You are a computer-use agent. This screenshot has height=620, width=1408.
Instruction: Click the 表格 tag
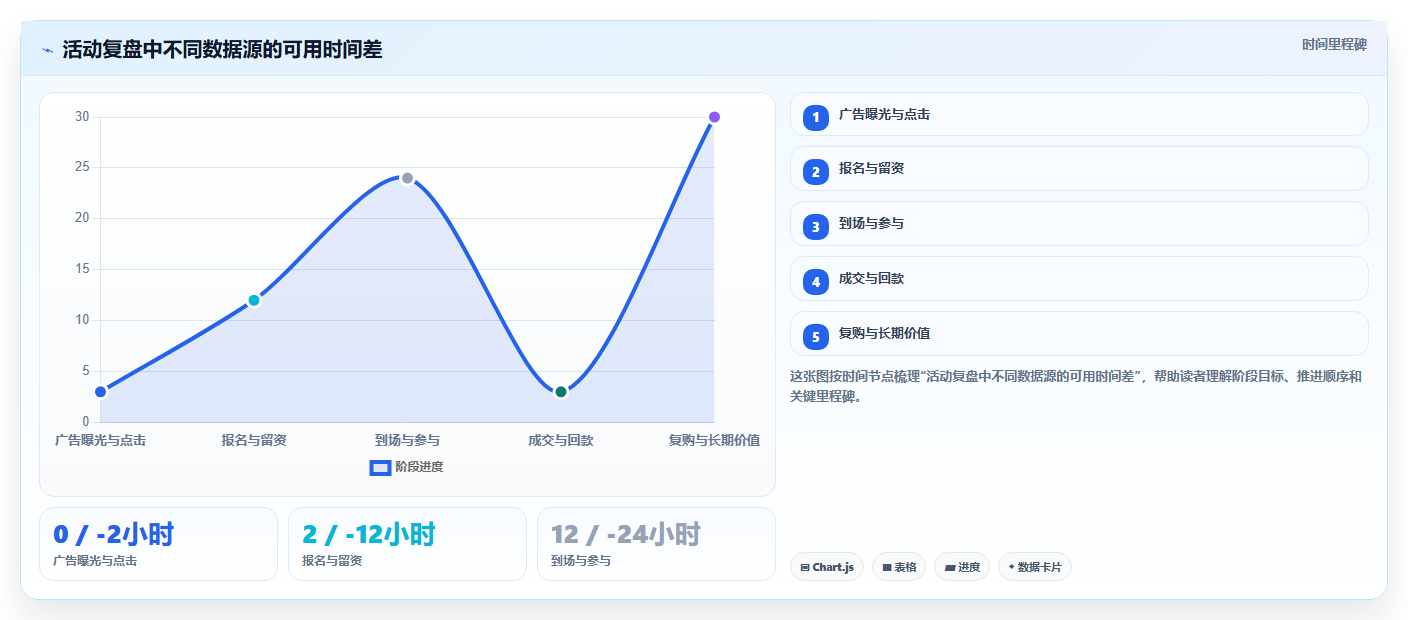click(899, 567)
